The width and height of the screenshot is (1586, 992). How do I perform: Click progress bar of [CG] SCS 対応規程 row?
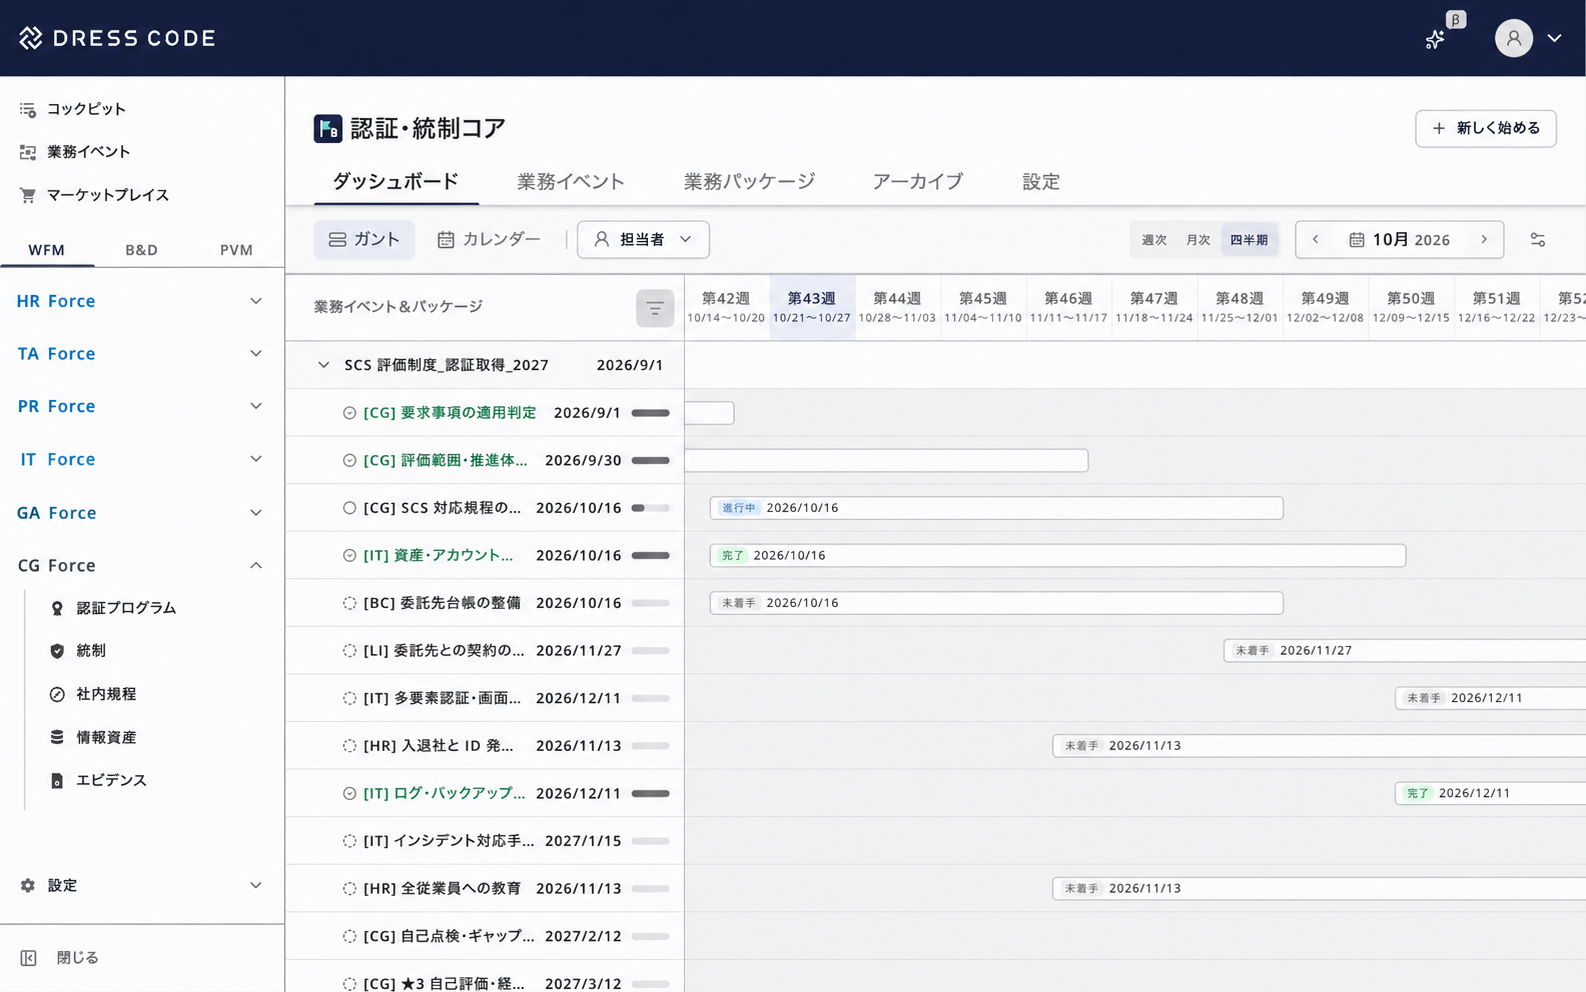[650, 508]
